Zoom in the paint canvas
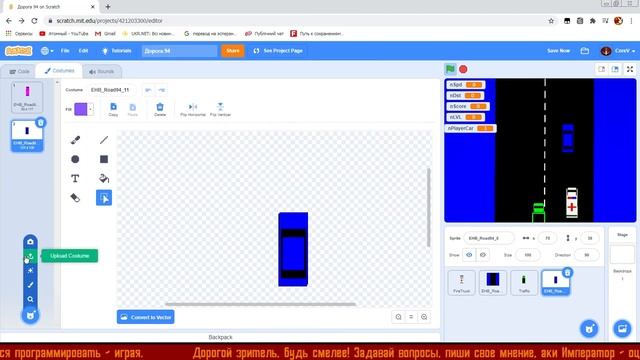Screen dimensions: 640x360 point(424,317)
